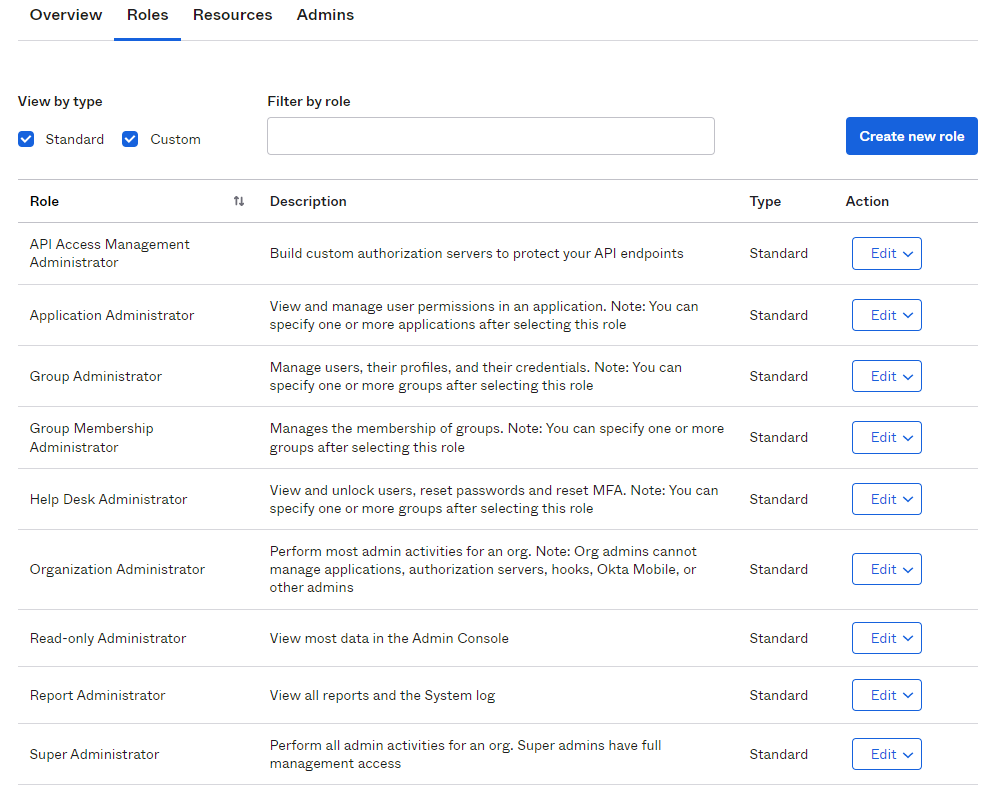The width and height of the screenshot is (1000, 797).
Task: Open Edit dropdown for Application Administrator
Action: coord(886,315)
